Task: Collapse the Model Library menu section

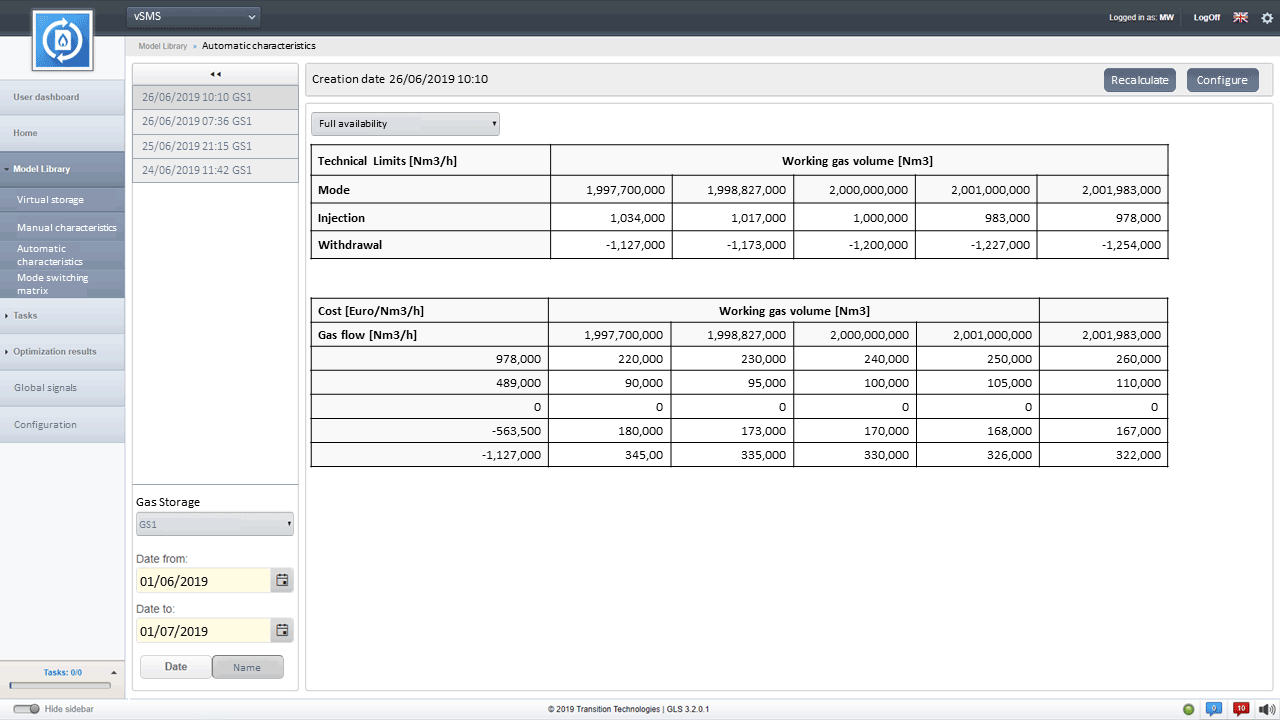Action: coord(62,169)
